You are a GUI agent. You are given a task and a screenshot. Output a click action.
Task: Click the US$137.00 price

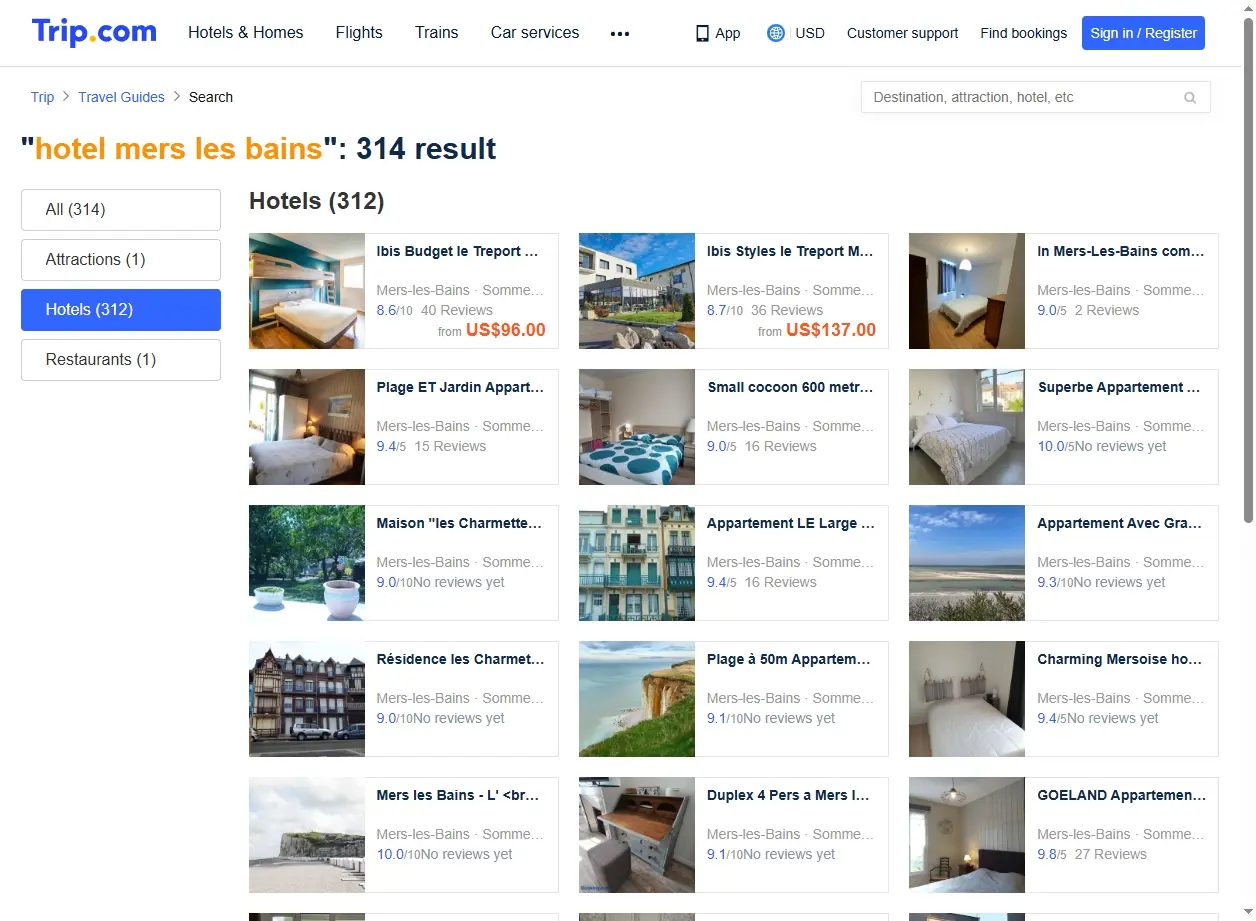coord(831,330)
